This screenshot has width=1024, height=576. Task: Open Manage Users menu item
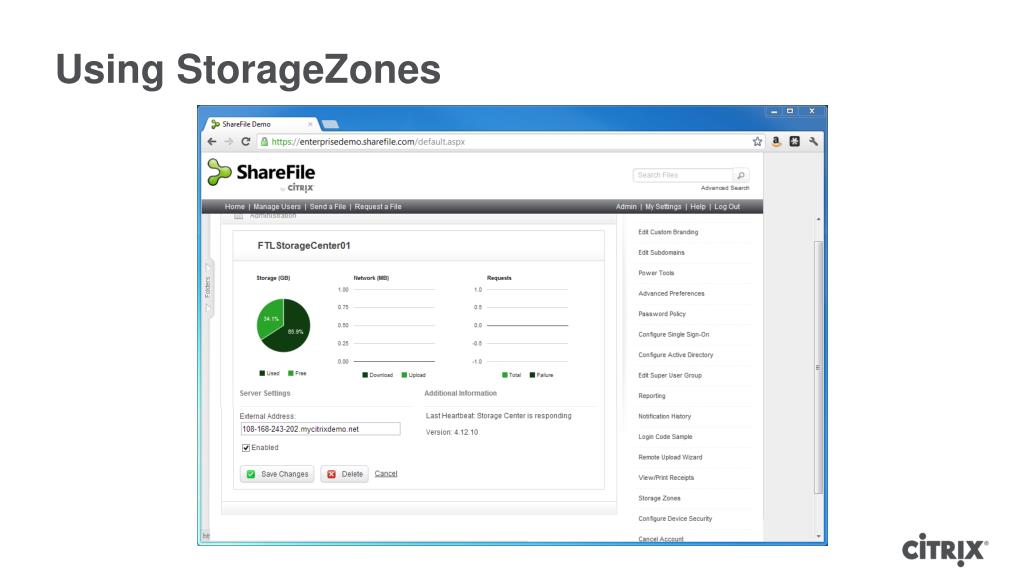[277, 206]
